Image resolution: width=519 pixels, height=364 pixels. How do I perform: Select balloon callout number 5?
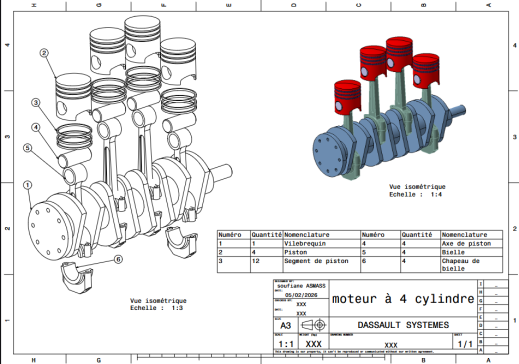pyautogui.click(x=28, y=148)
